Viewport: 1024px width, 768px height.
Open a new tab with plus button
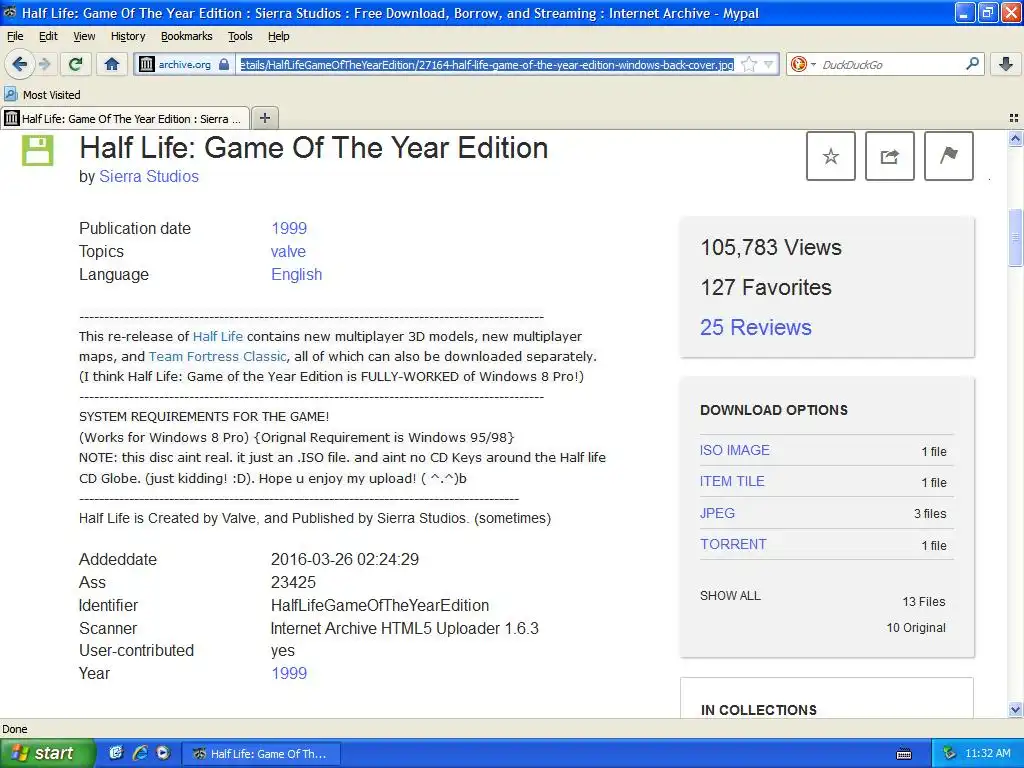click(x=264, y=118)
